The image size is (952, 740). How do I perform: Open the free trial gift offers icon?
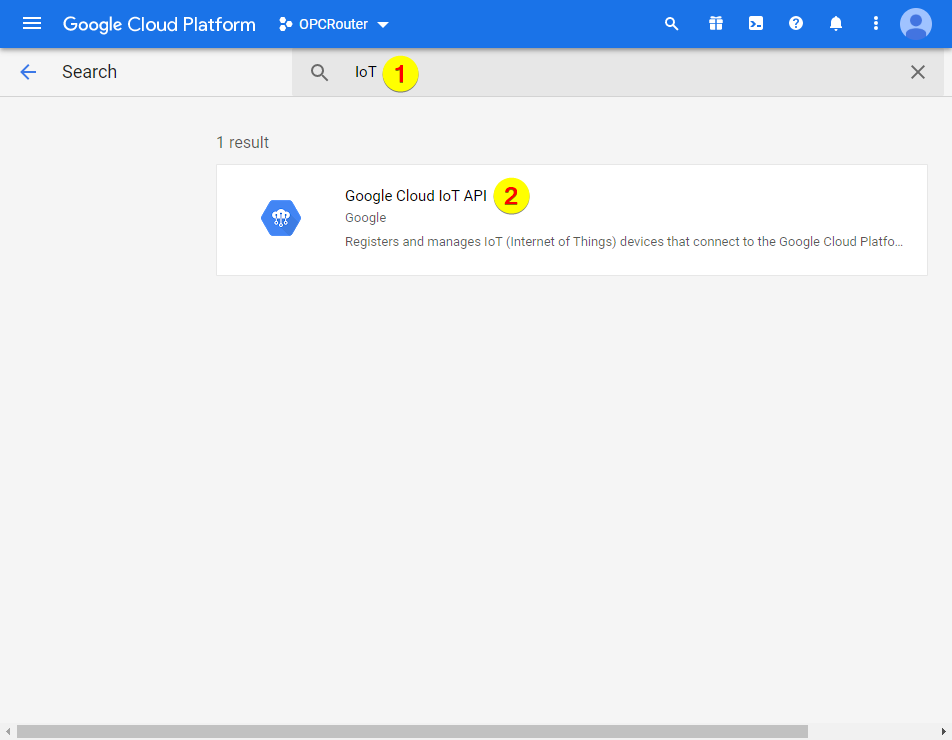715,23
